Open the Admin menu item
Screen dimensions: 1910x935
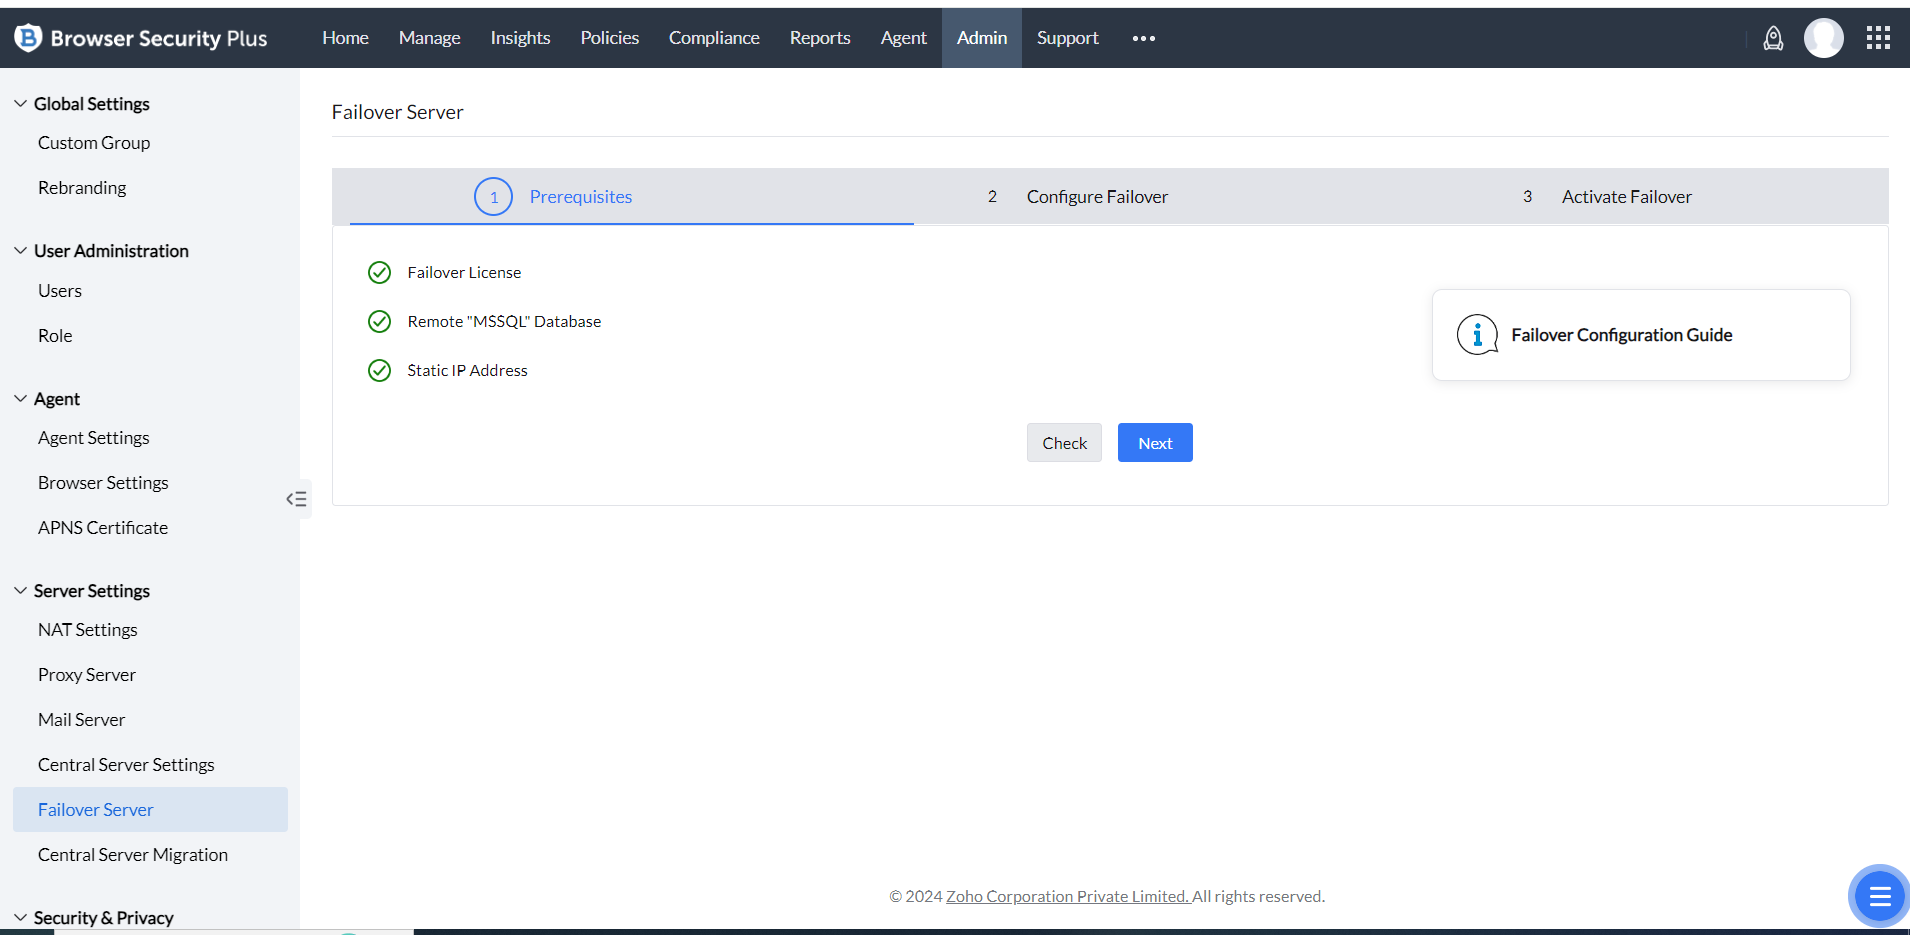pyautogui.click(x=981, y=38)
